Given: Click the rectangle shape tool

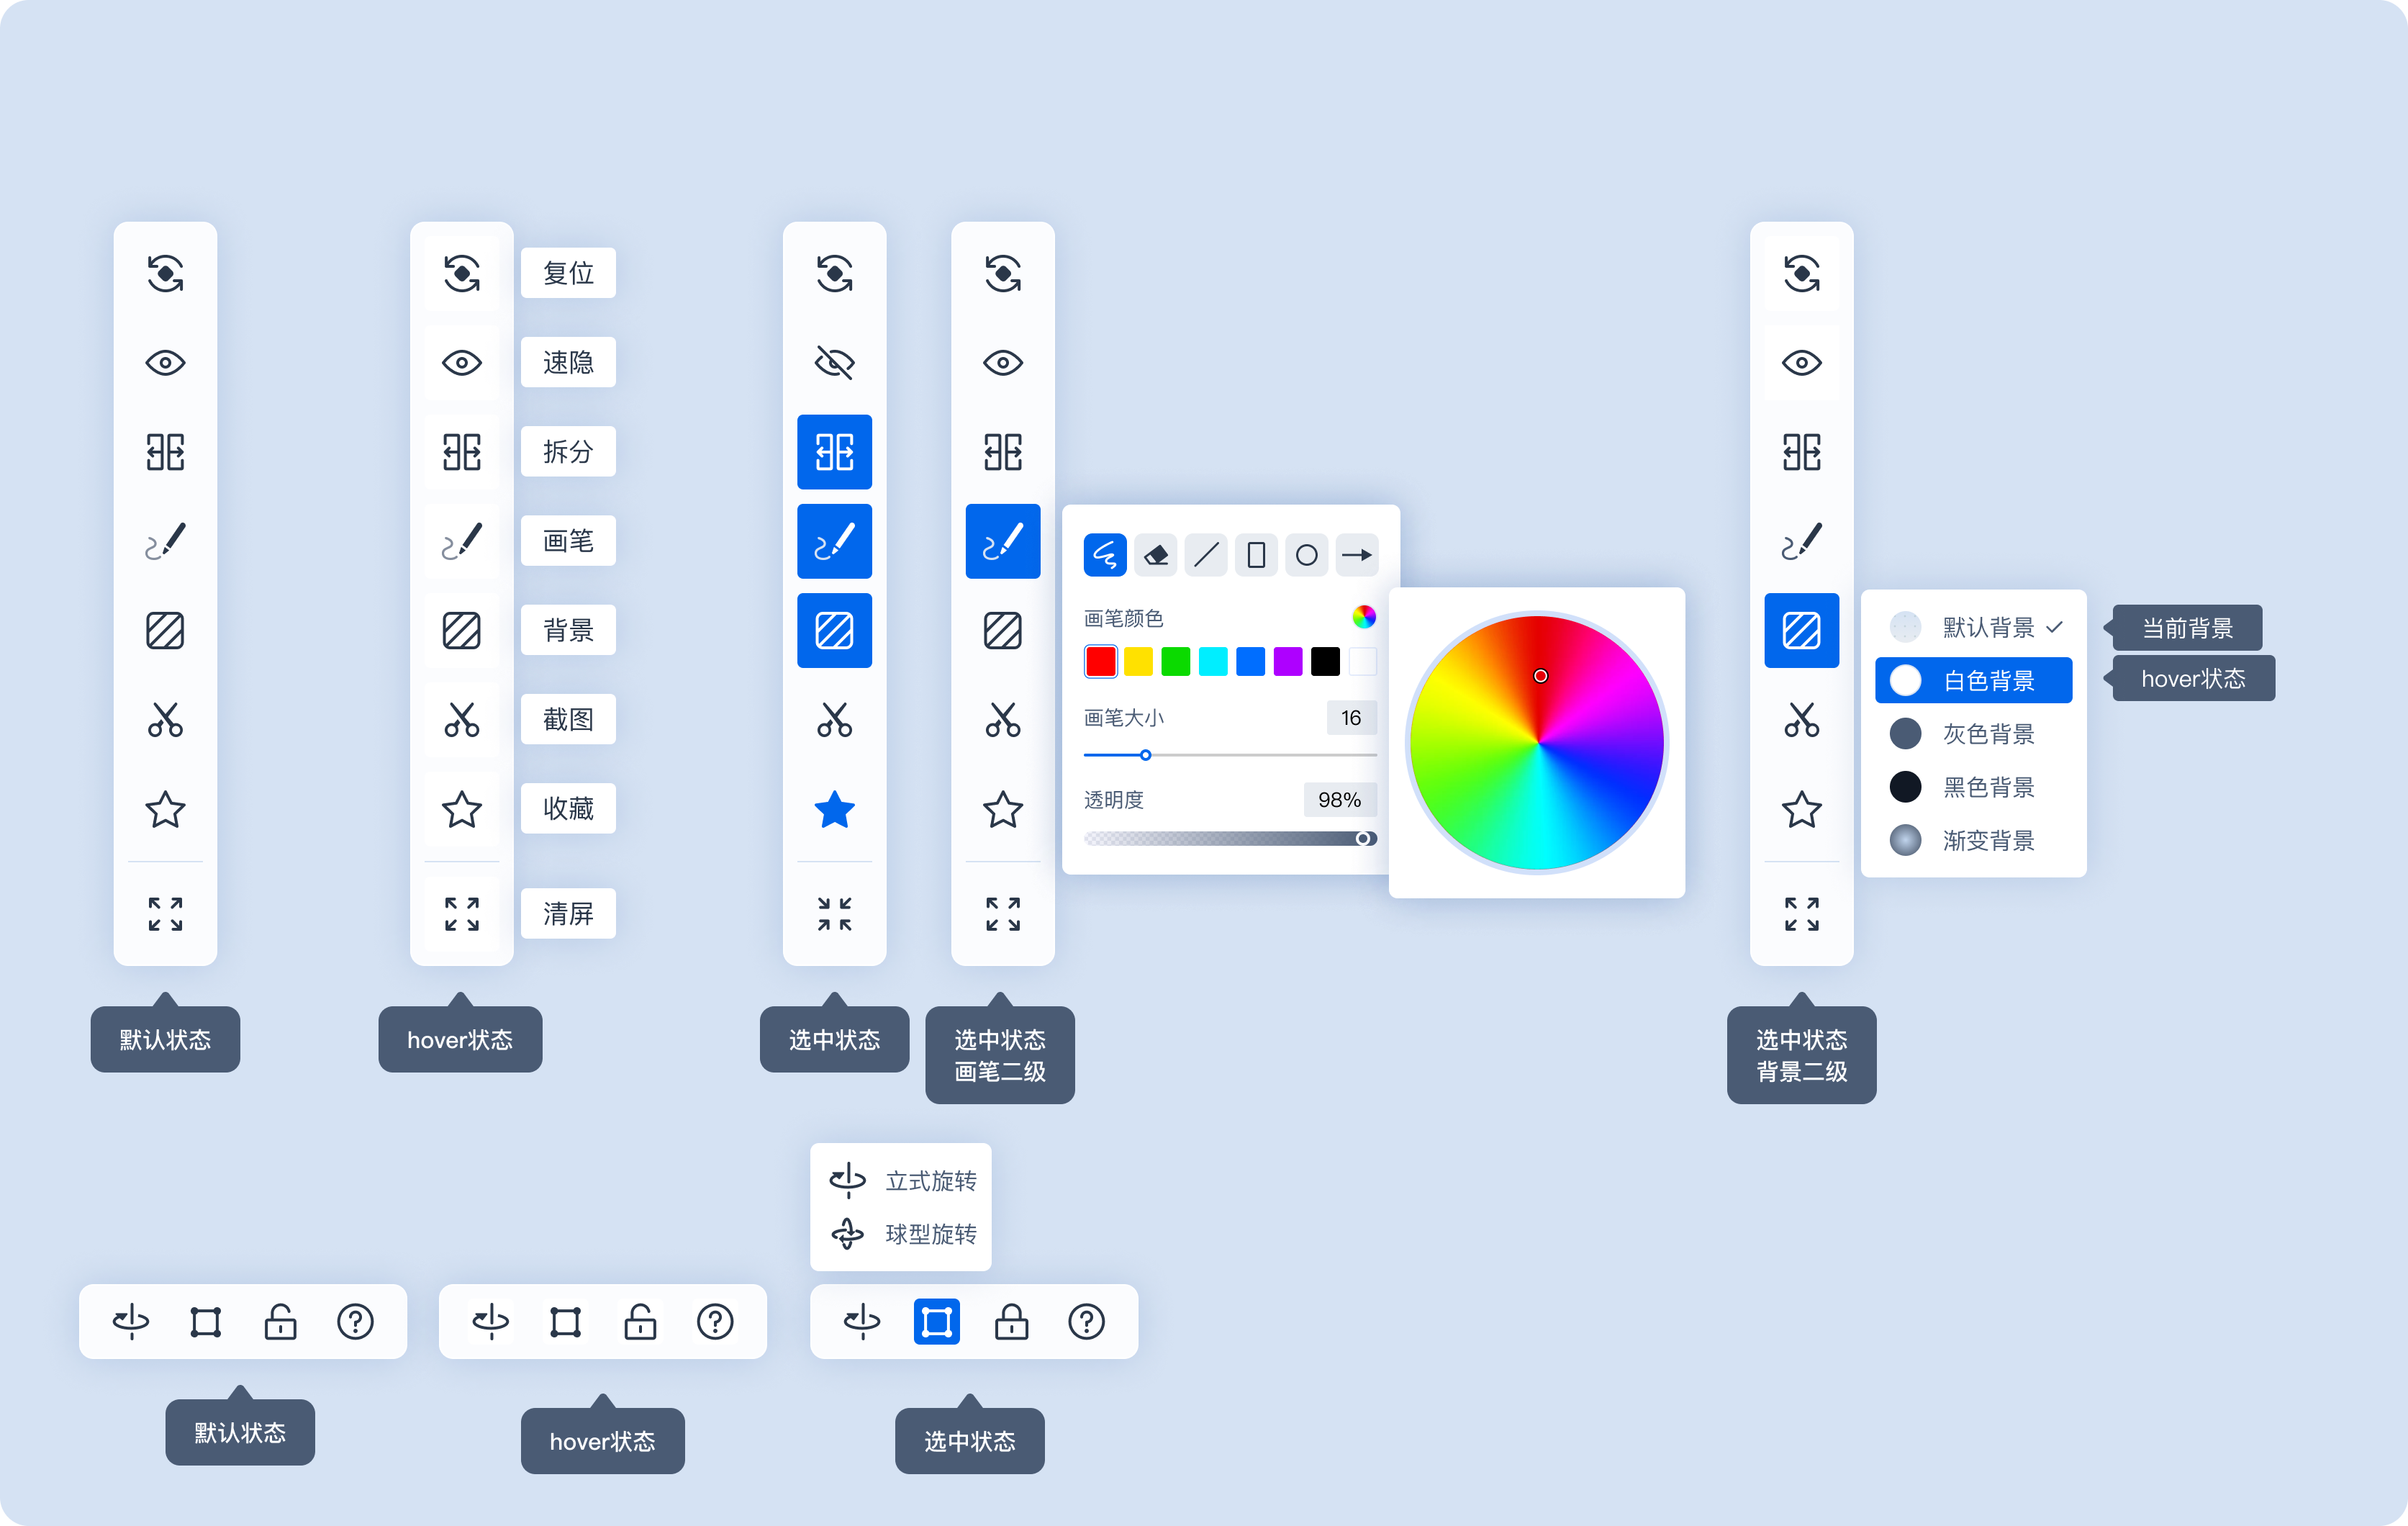Looking at the screenshot, I should point(1256,555).
